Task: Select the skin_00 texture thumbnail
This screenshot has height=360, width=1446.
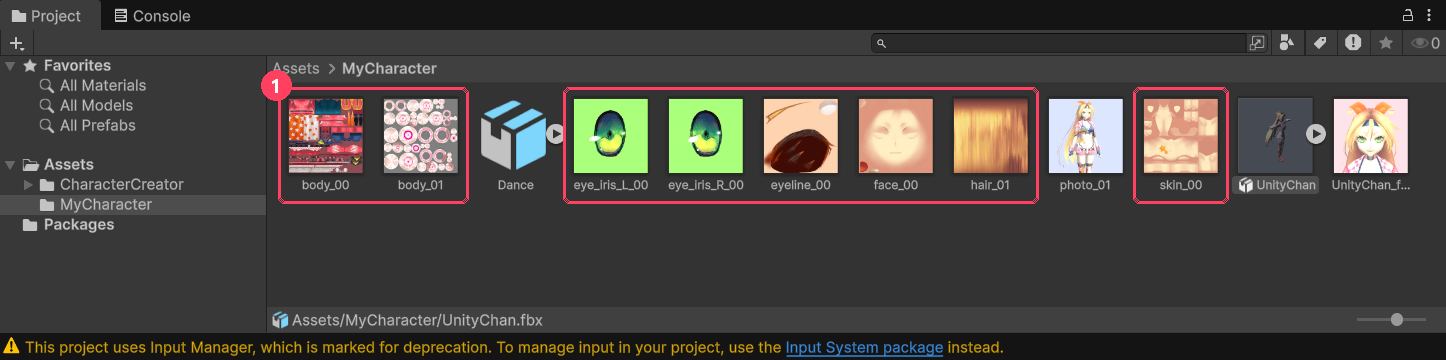Action: point(1180,136)
